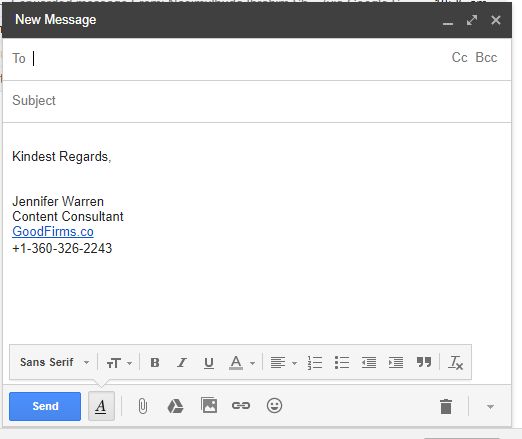
Task: Open the text size dropdown
Action: coord(119,363)
